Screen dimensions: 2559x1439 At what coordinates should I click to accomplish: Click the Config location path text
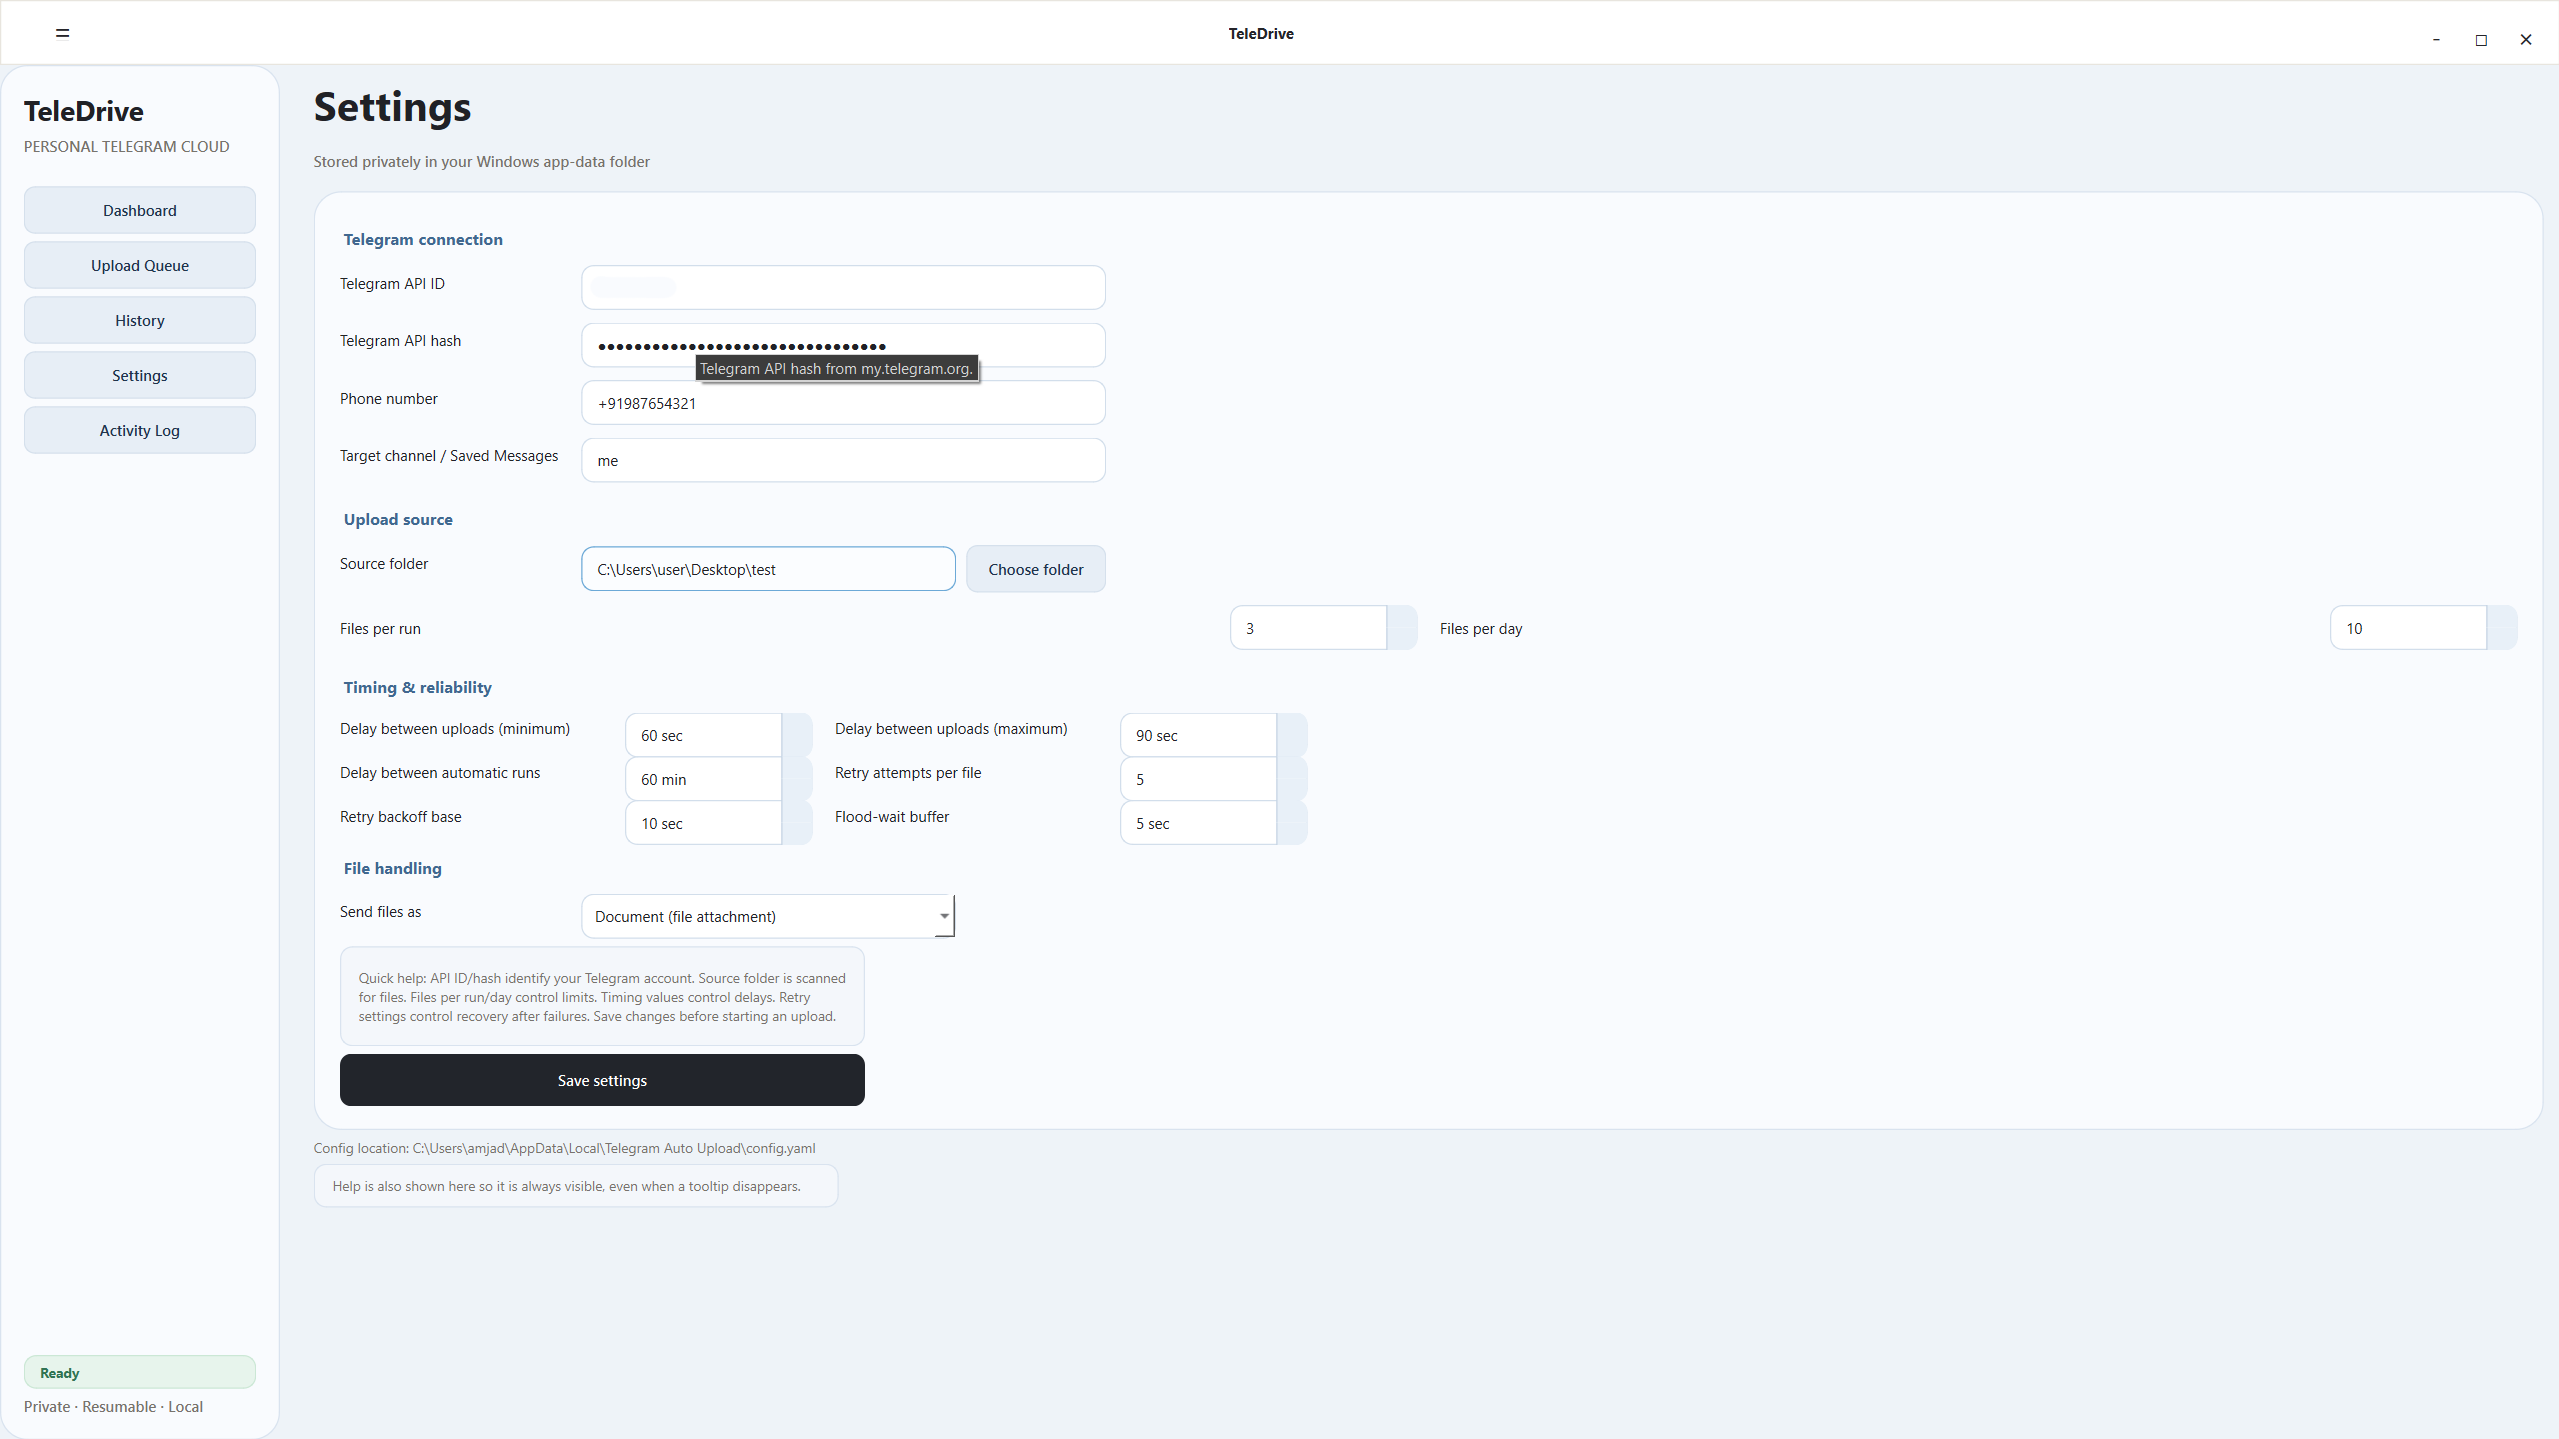(565, 1148)
